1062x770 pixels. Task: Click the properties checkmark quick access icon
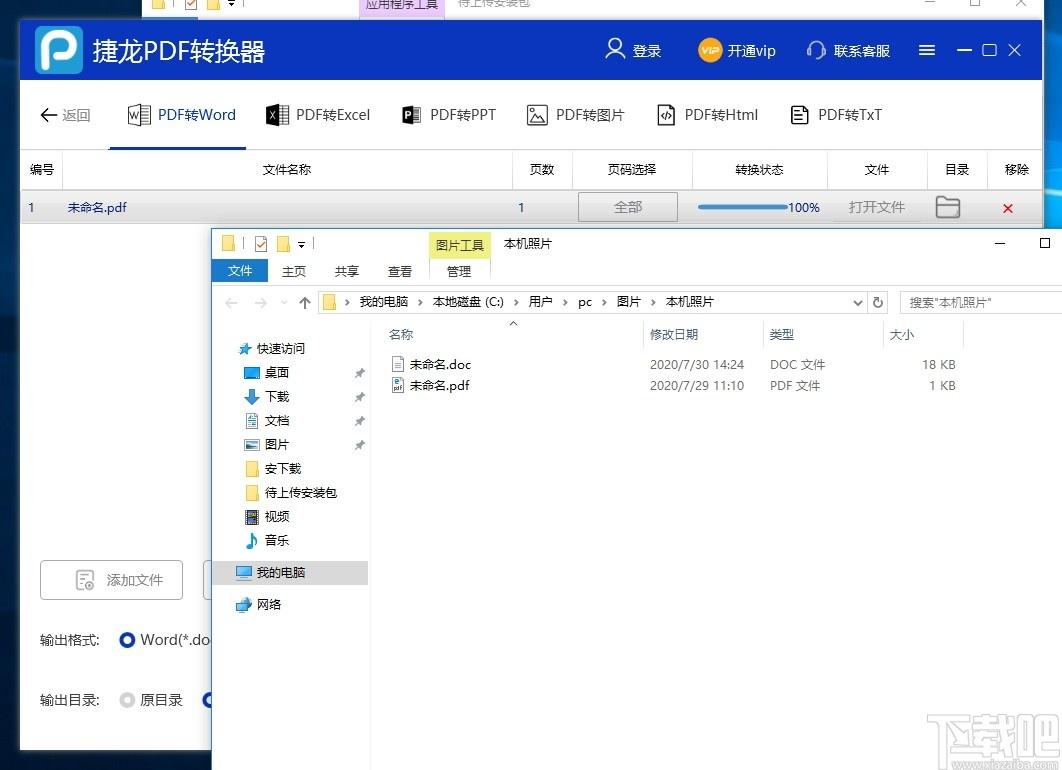[x=261, y=244]
